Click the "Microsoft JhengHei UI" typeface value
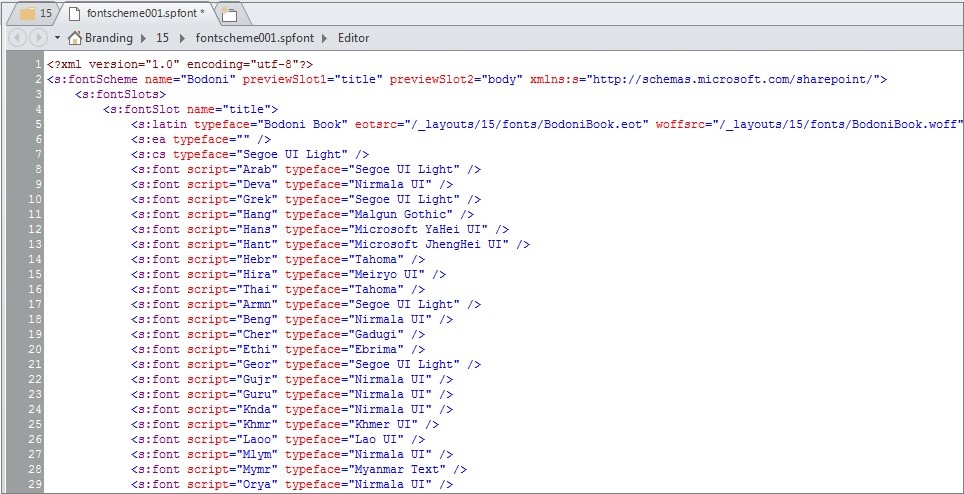The width and height of the screenshot is (964, 494). (429, 244)
